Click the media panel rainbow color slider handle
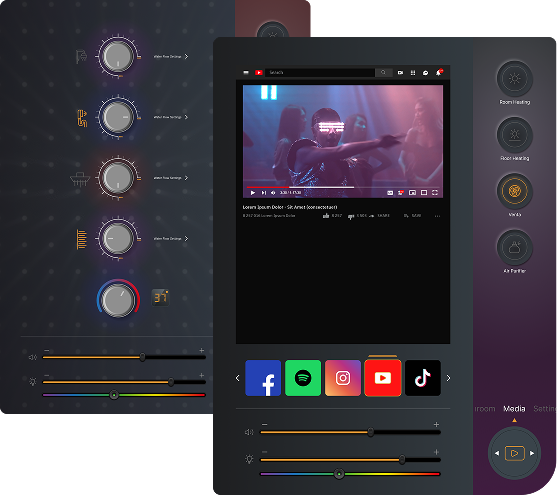 tap(339, 474)
